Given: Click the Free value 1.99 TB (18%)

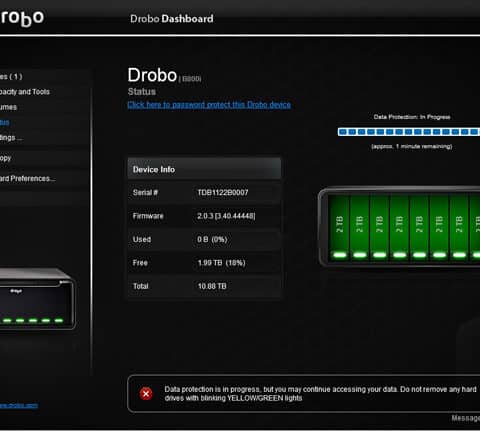Looking at the screenshot, I should tap(222, 263).
